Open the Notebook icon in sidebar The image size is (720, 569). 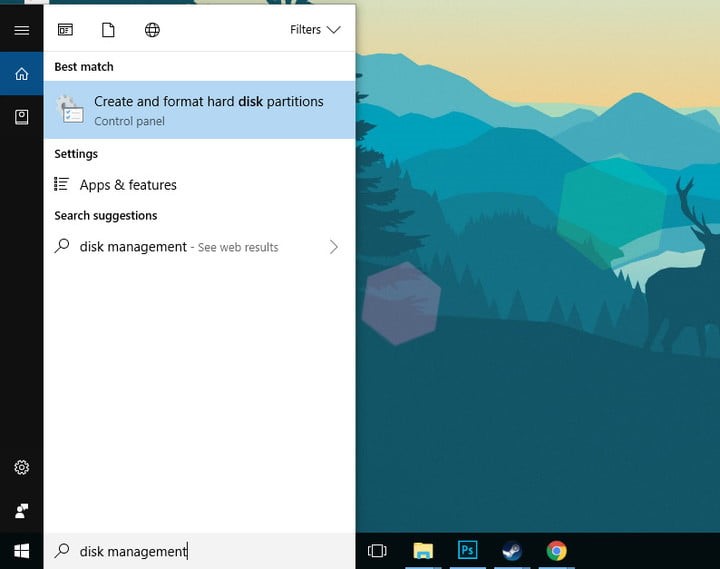pyautogui.click(x=22, y=117)
